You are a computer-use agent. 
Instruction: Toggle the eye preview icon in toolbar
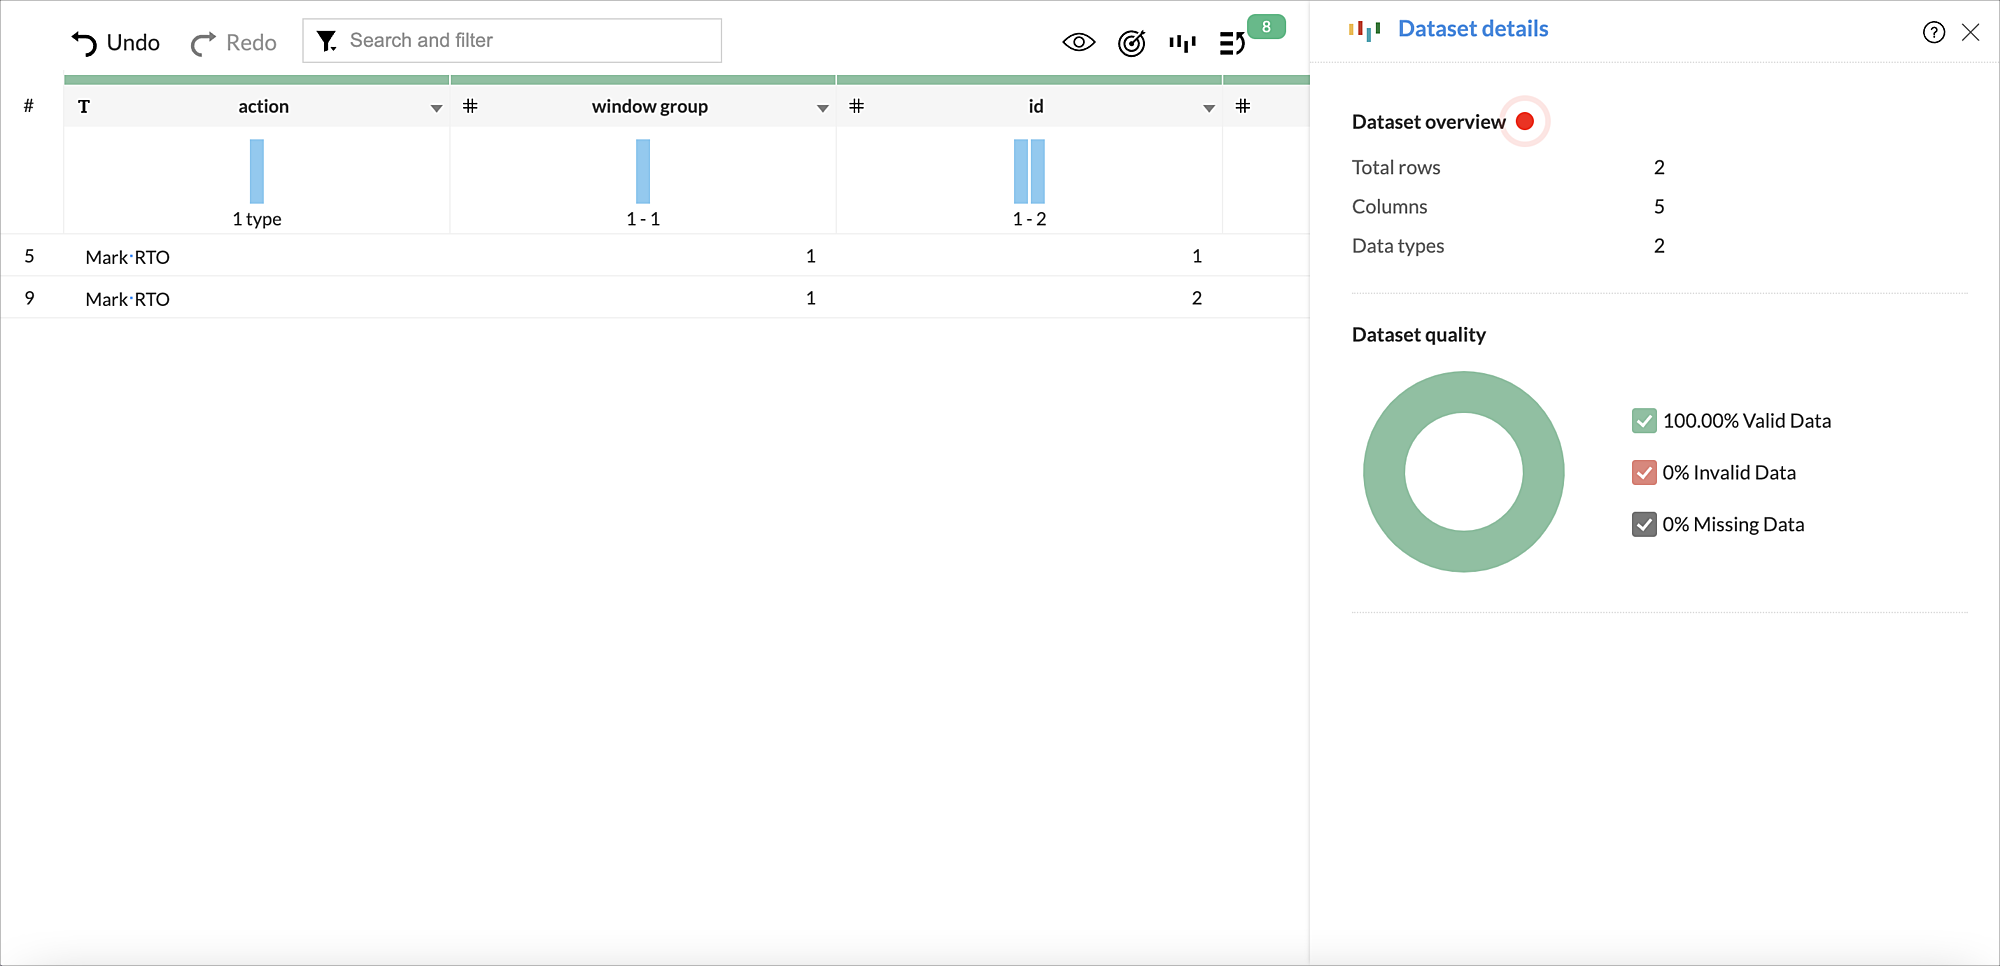point(1078,42)
